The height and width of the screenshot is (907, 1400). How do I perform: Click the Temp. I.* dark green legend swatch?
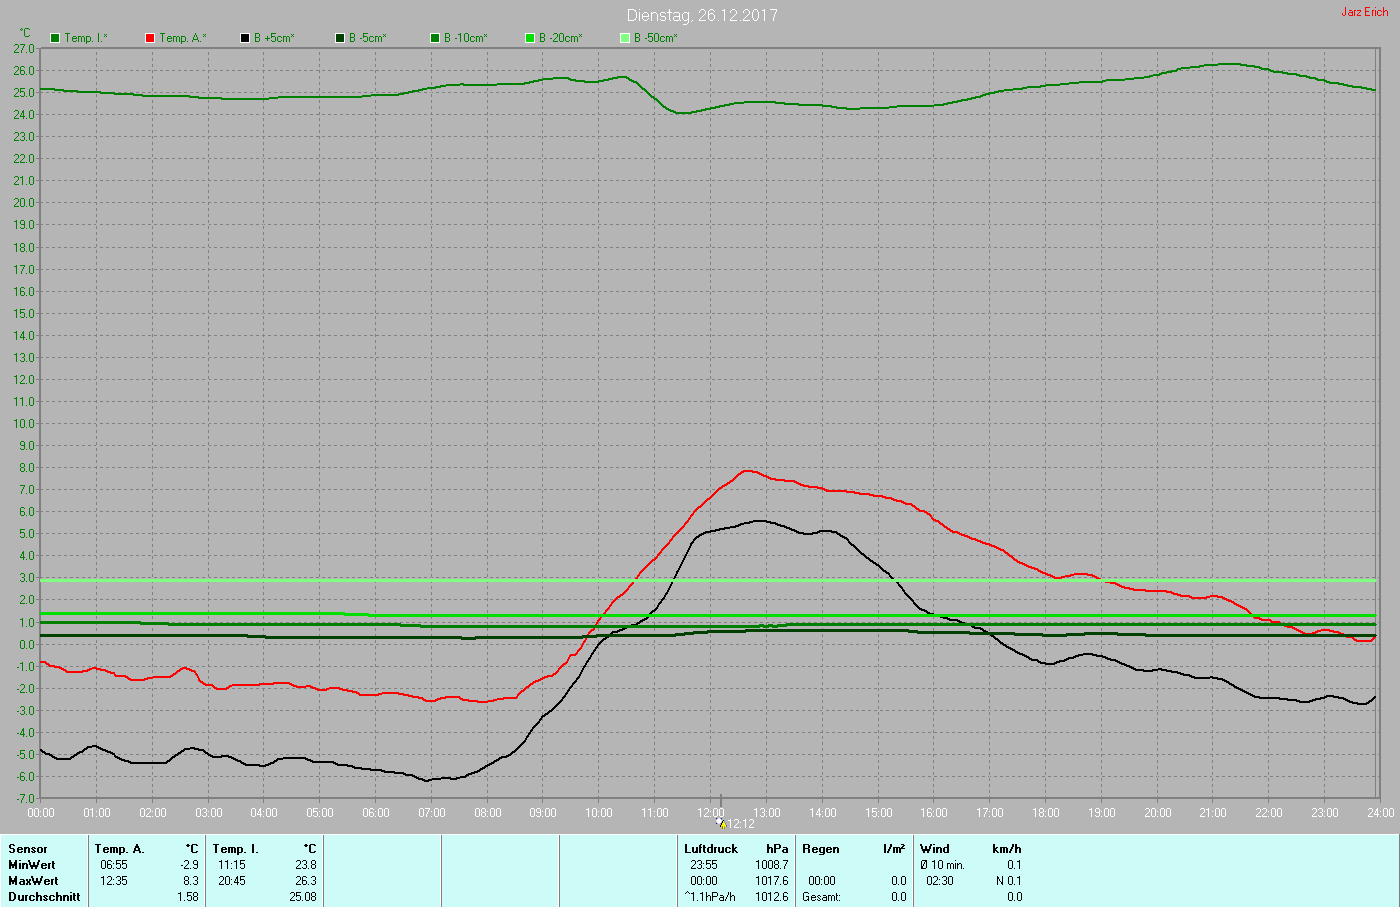point(55,38)
